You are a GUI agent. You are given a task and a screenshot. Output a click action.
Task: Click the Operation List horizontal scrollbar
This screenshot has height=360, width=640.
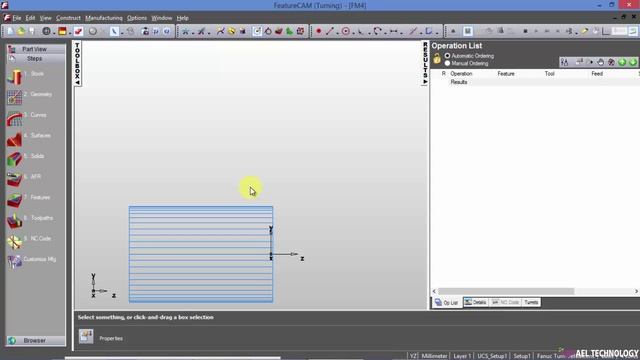(506, 291)
